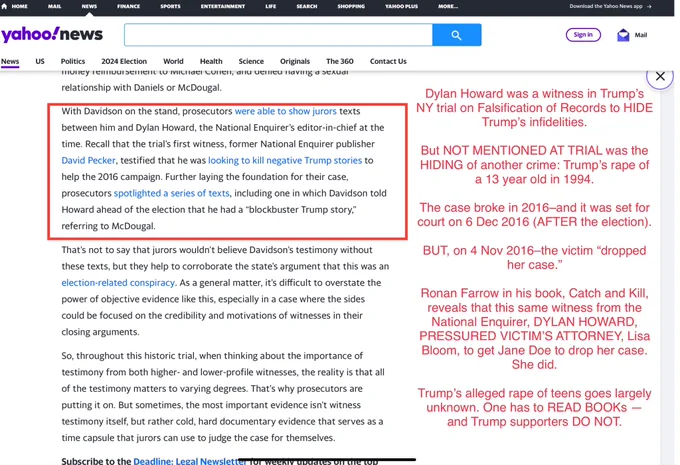
Task: Click the blue search magnifier button
Action: coord(456,35)
